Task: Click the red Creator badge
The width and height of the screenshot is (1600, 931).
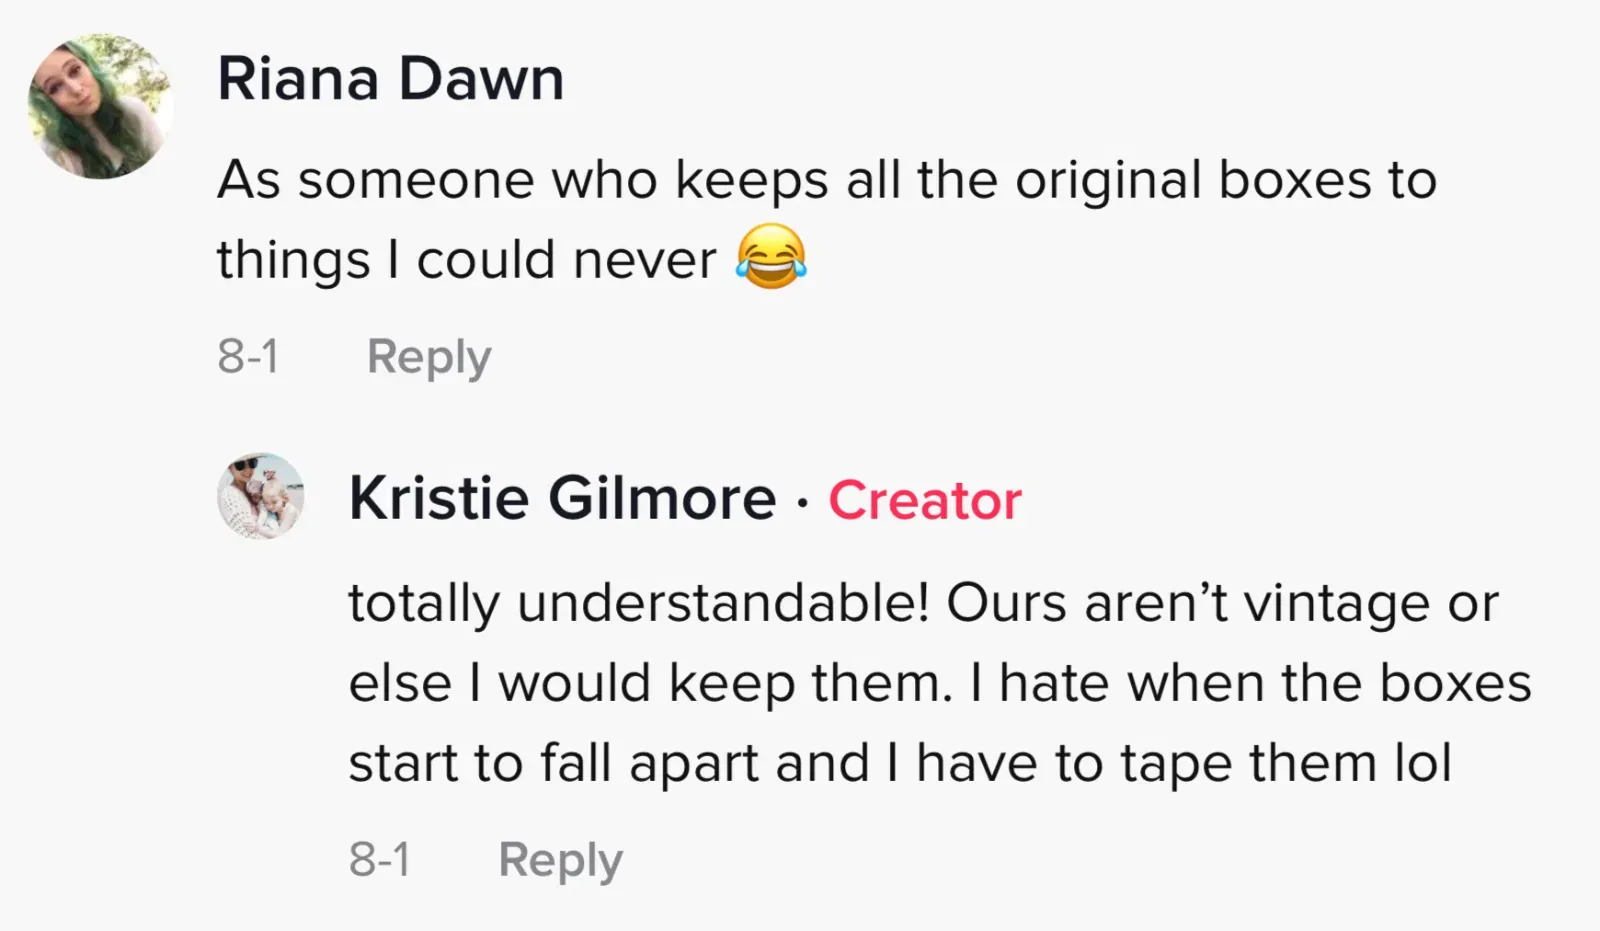Action: (x=925, y=500)
